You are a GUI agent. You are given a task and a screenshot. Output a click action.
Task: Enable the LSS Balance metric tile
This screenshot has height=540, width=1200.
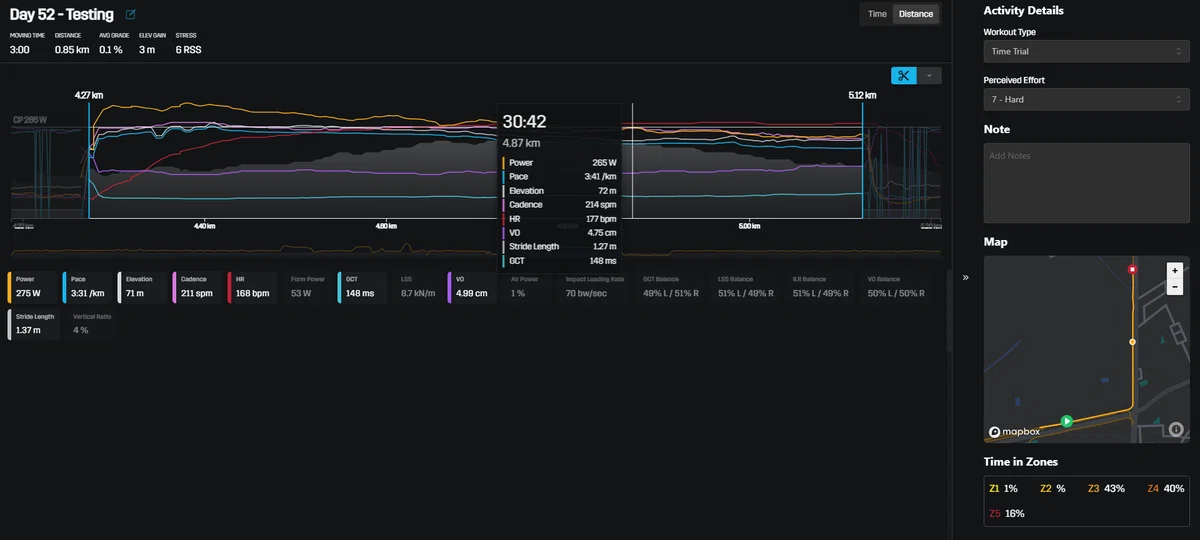(748, 287)
